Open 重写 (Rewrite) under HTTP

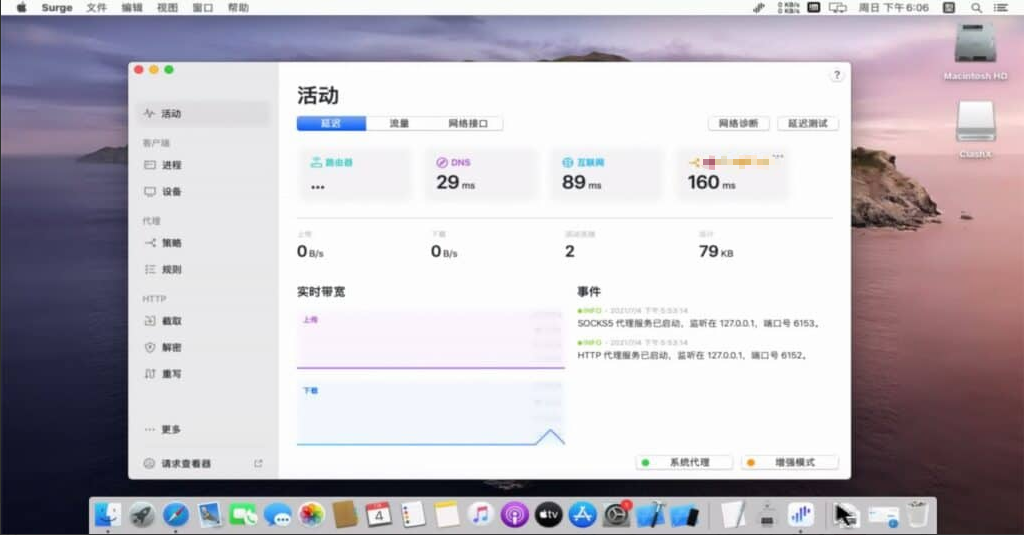171,373
